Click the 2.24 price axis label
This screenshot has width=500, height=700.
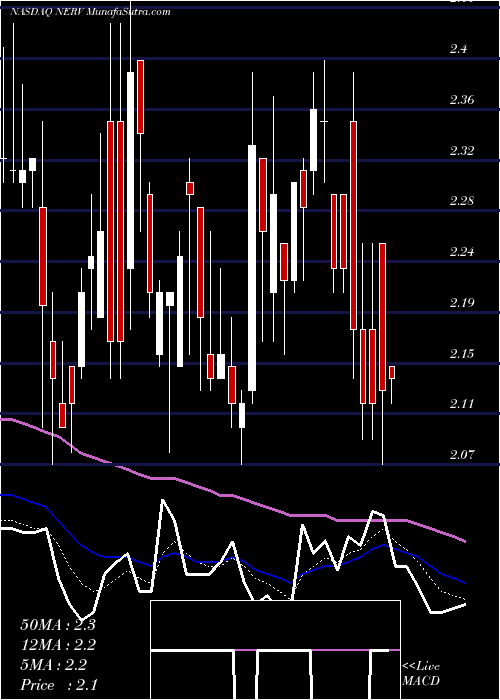(x=462, y=251)
